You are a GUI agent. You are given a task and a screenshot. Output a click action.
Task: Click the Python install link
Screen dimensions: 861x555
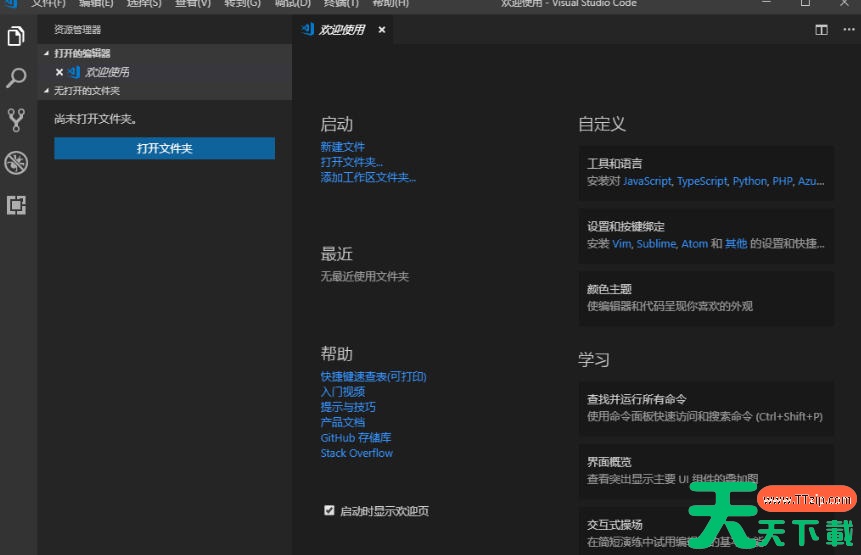pyautogui.click(x=750, y=182)
